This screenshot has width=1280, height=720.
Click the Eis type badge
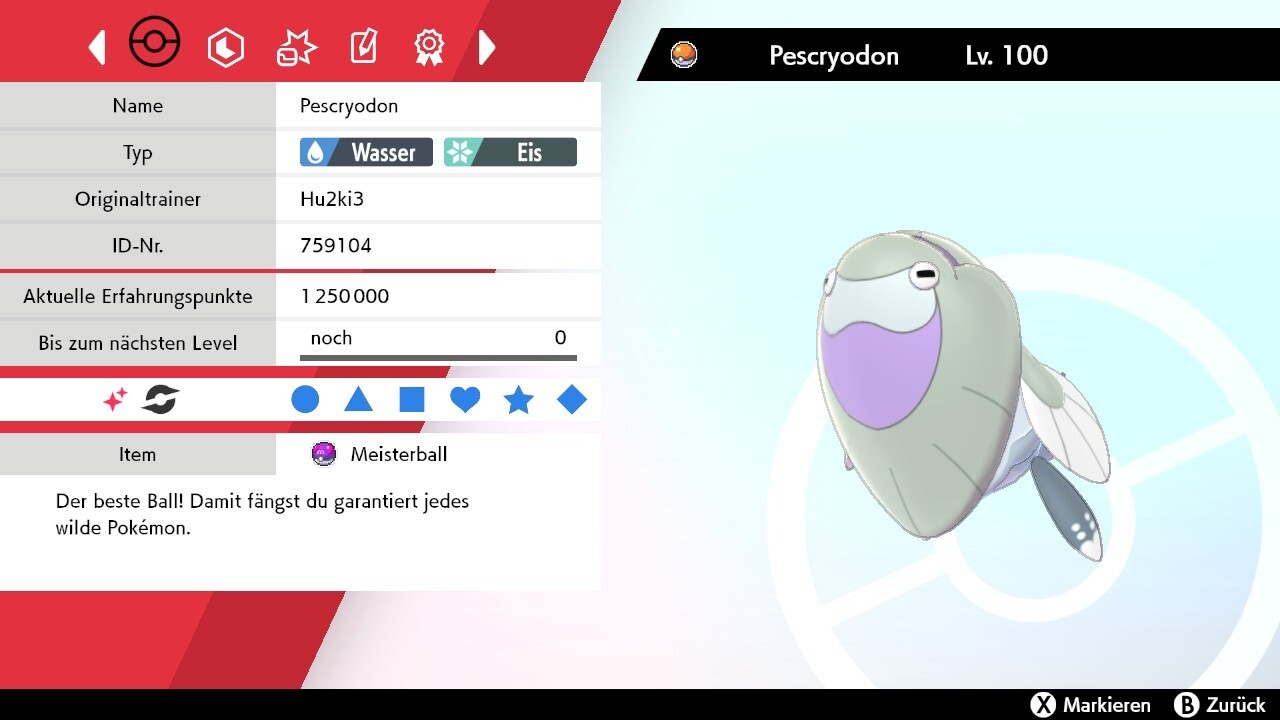pyautogui.click(x=510, y=152)
